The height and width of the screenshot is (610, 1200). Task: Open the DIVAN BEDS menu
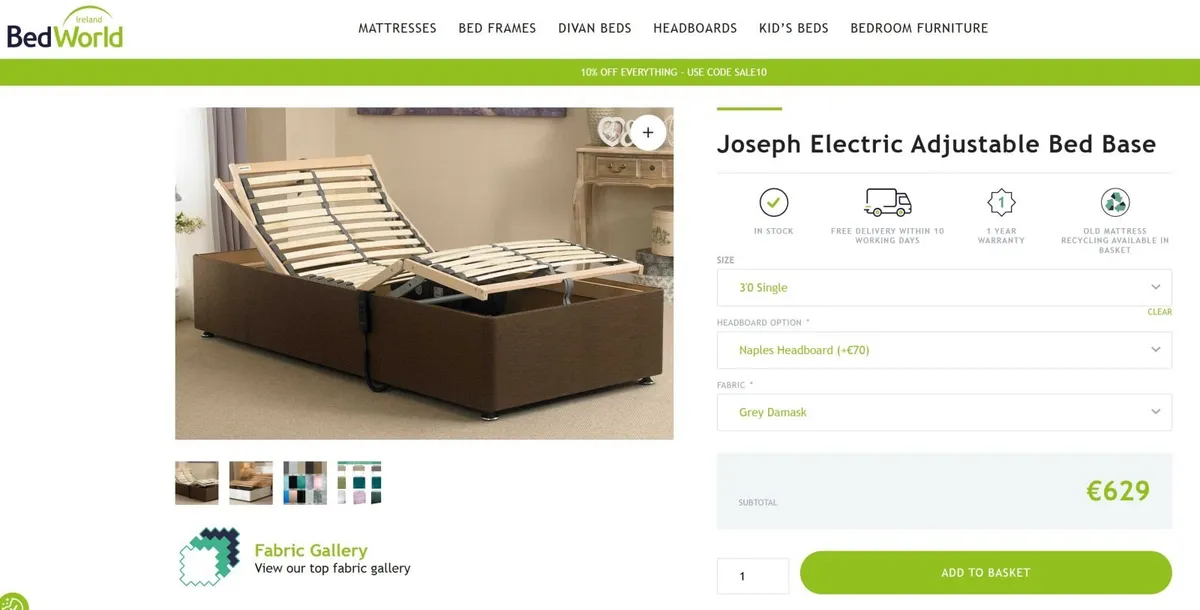pos(594,28)
